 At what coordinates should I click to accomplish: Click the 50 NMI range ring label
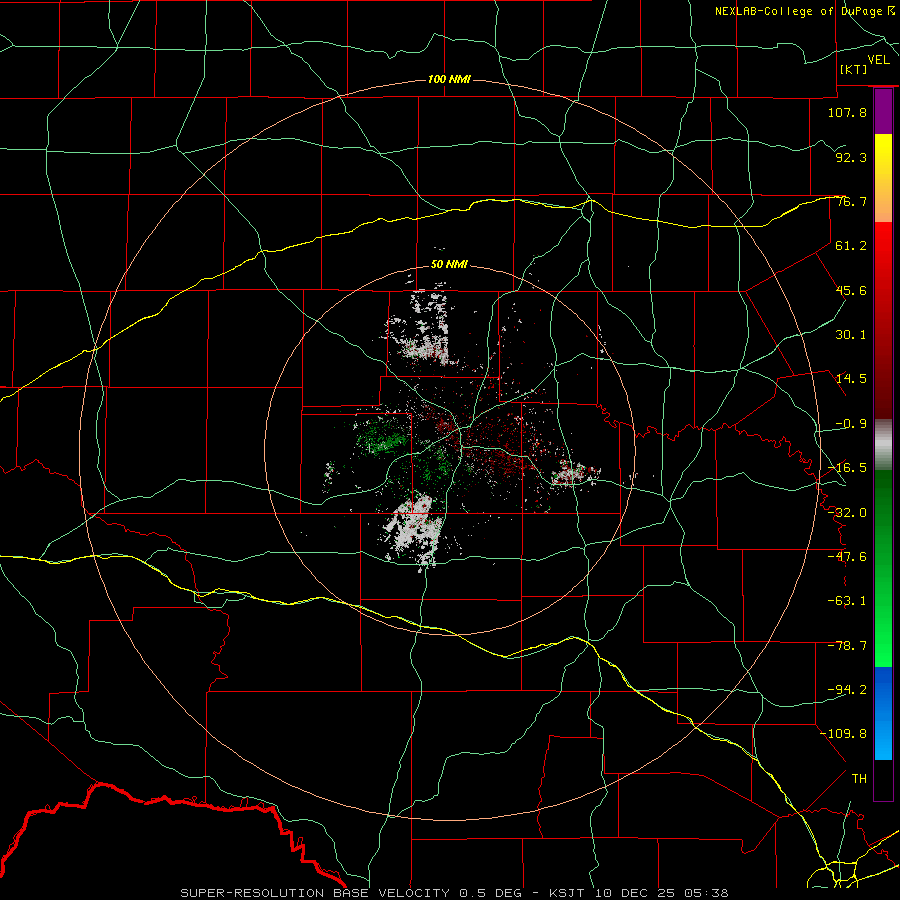(449, 264)
